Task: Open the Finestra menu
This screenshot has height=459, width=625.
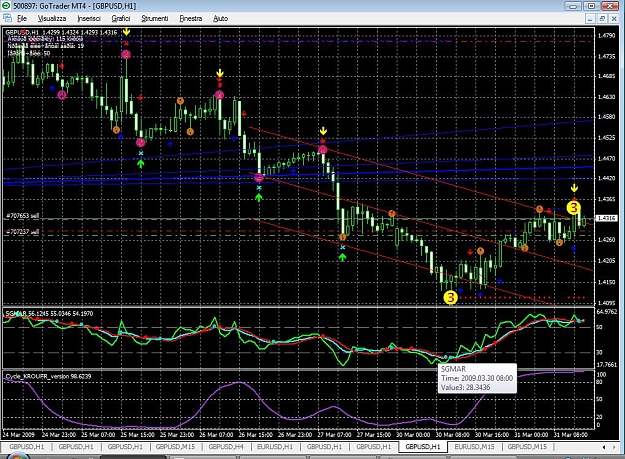Action: point(191,18)
